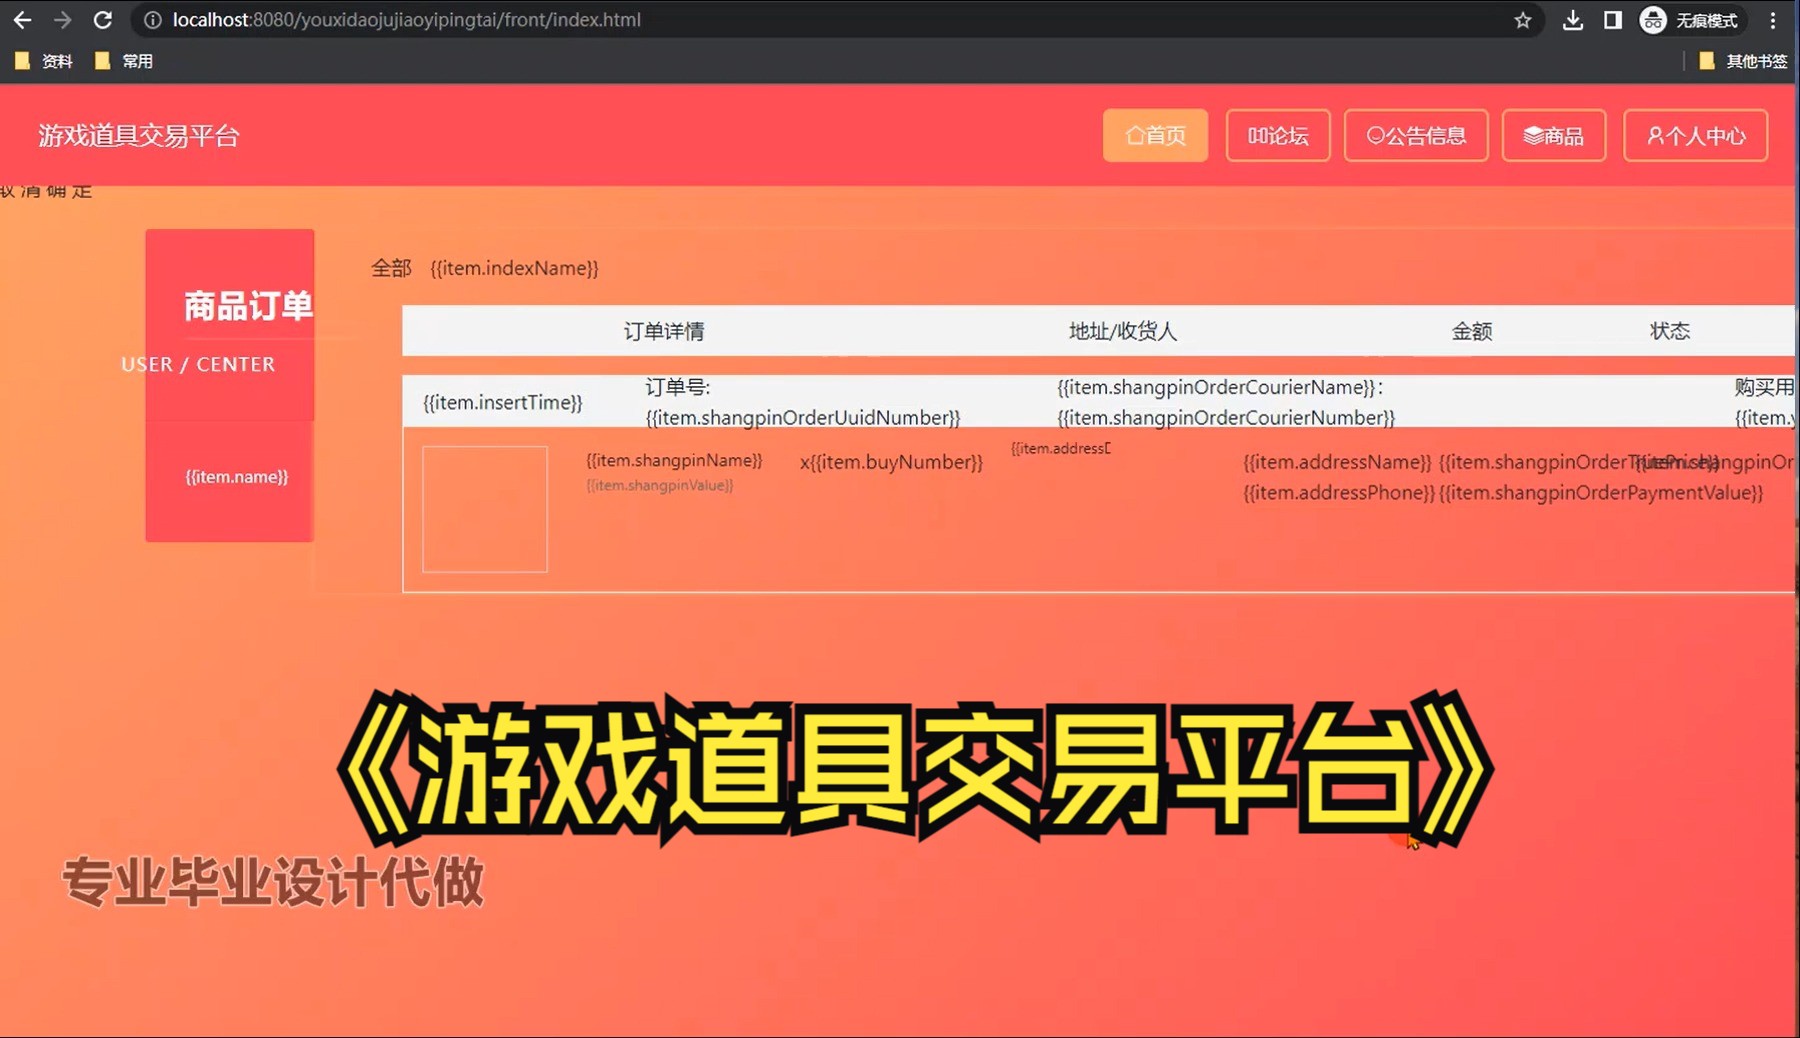Click the {{item.addressPhone}} recipient phone

[1339, 492]
